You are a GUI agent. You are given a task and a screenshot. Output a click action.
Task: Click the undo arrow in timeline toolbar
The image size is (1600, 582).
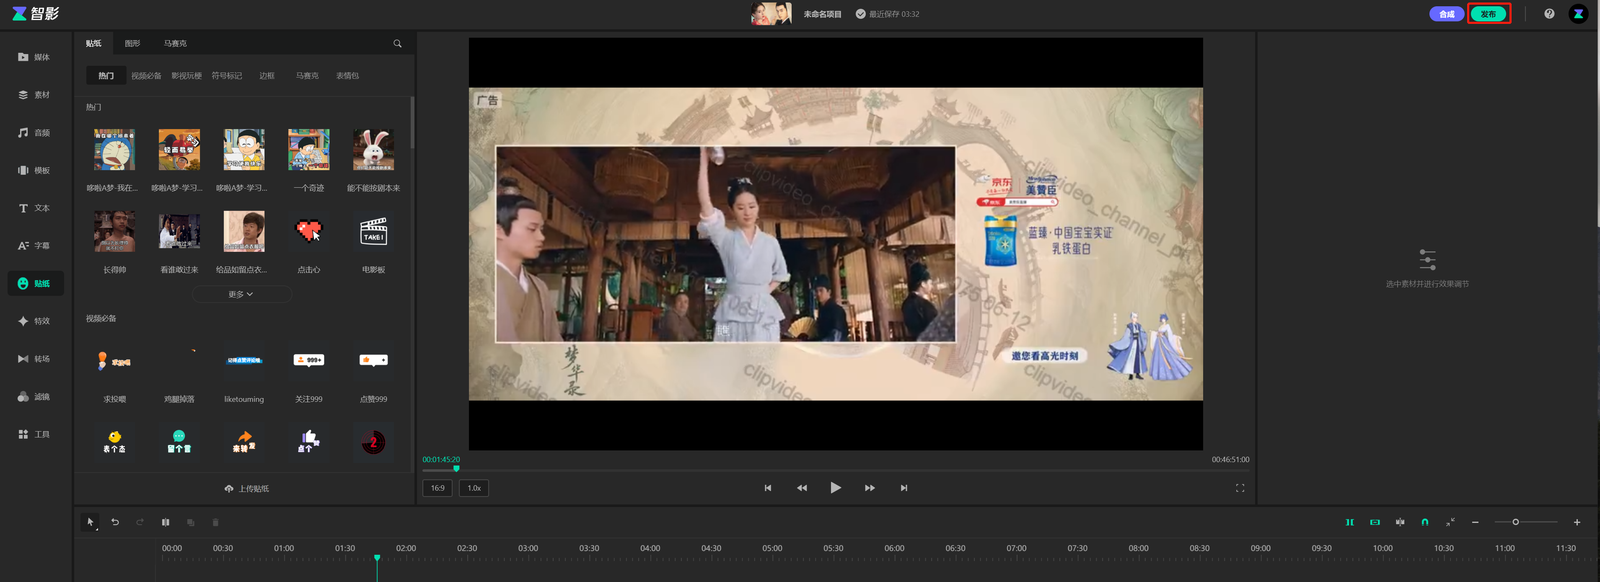[x=115, y=522]
